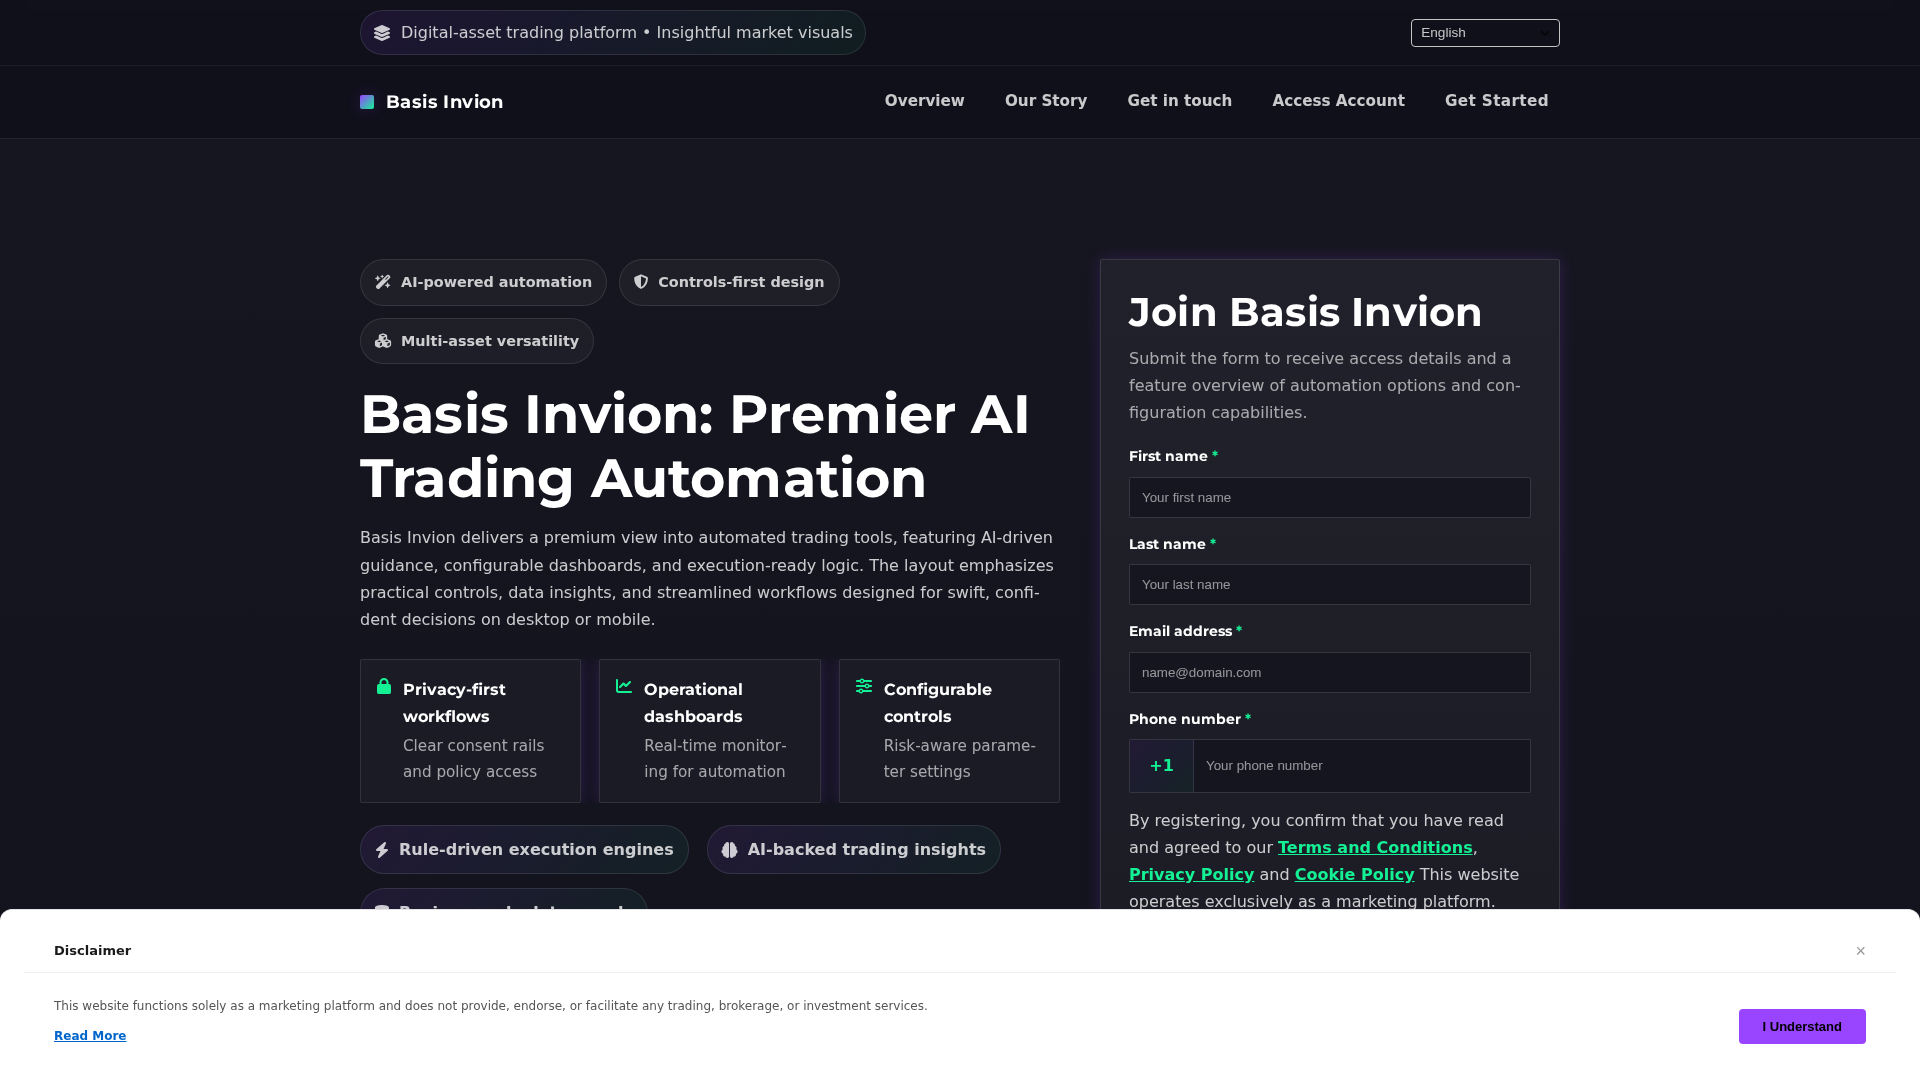Viewport: 1920px width, 1080px height.
Task: Click the Privacy-first workflows card
Action: point(470,731)
